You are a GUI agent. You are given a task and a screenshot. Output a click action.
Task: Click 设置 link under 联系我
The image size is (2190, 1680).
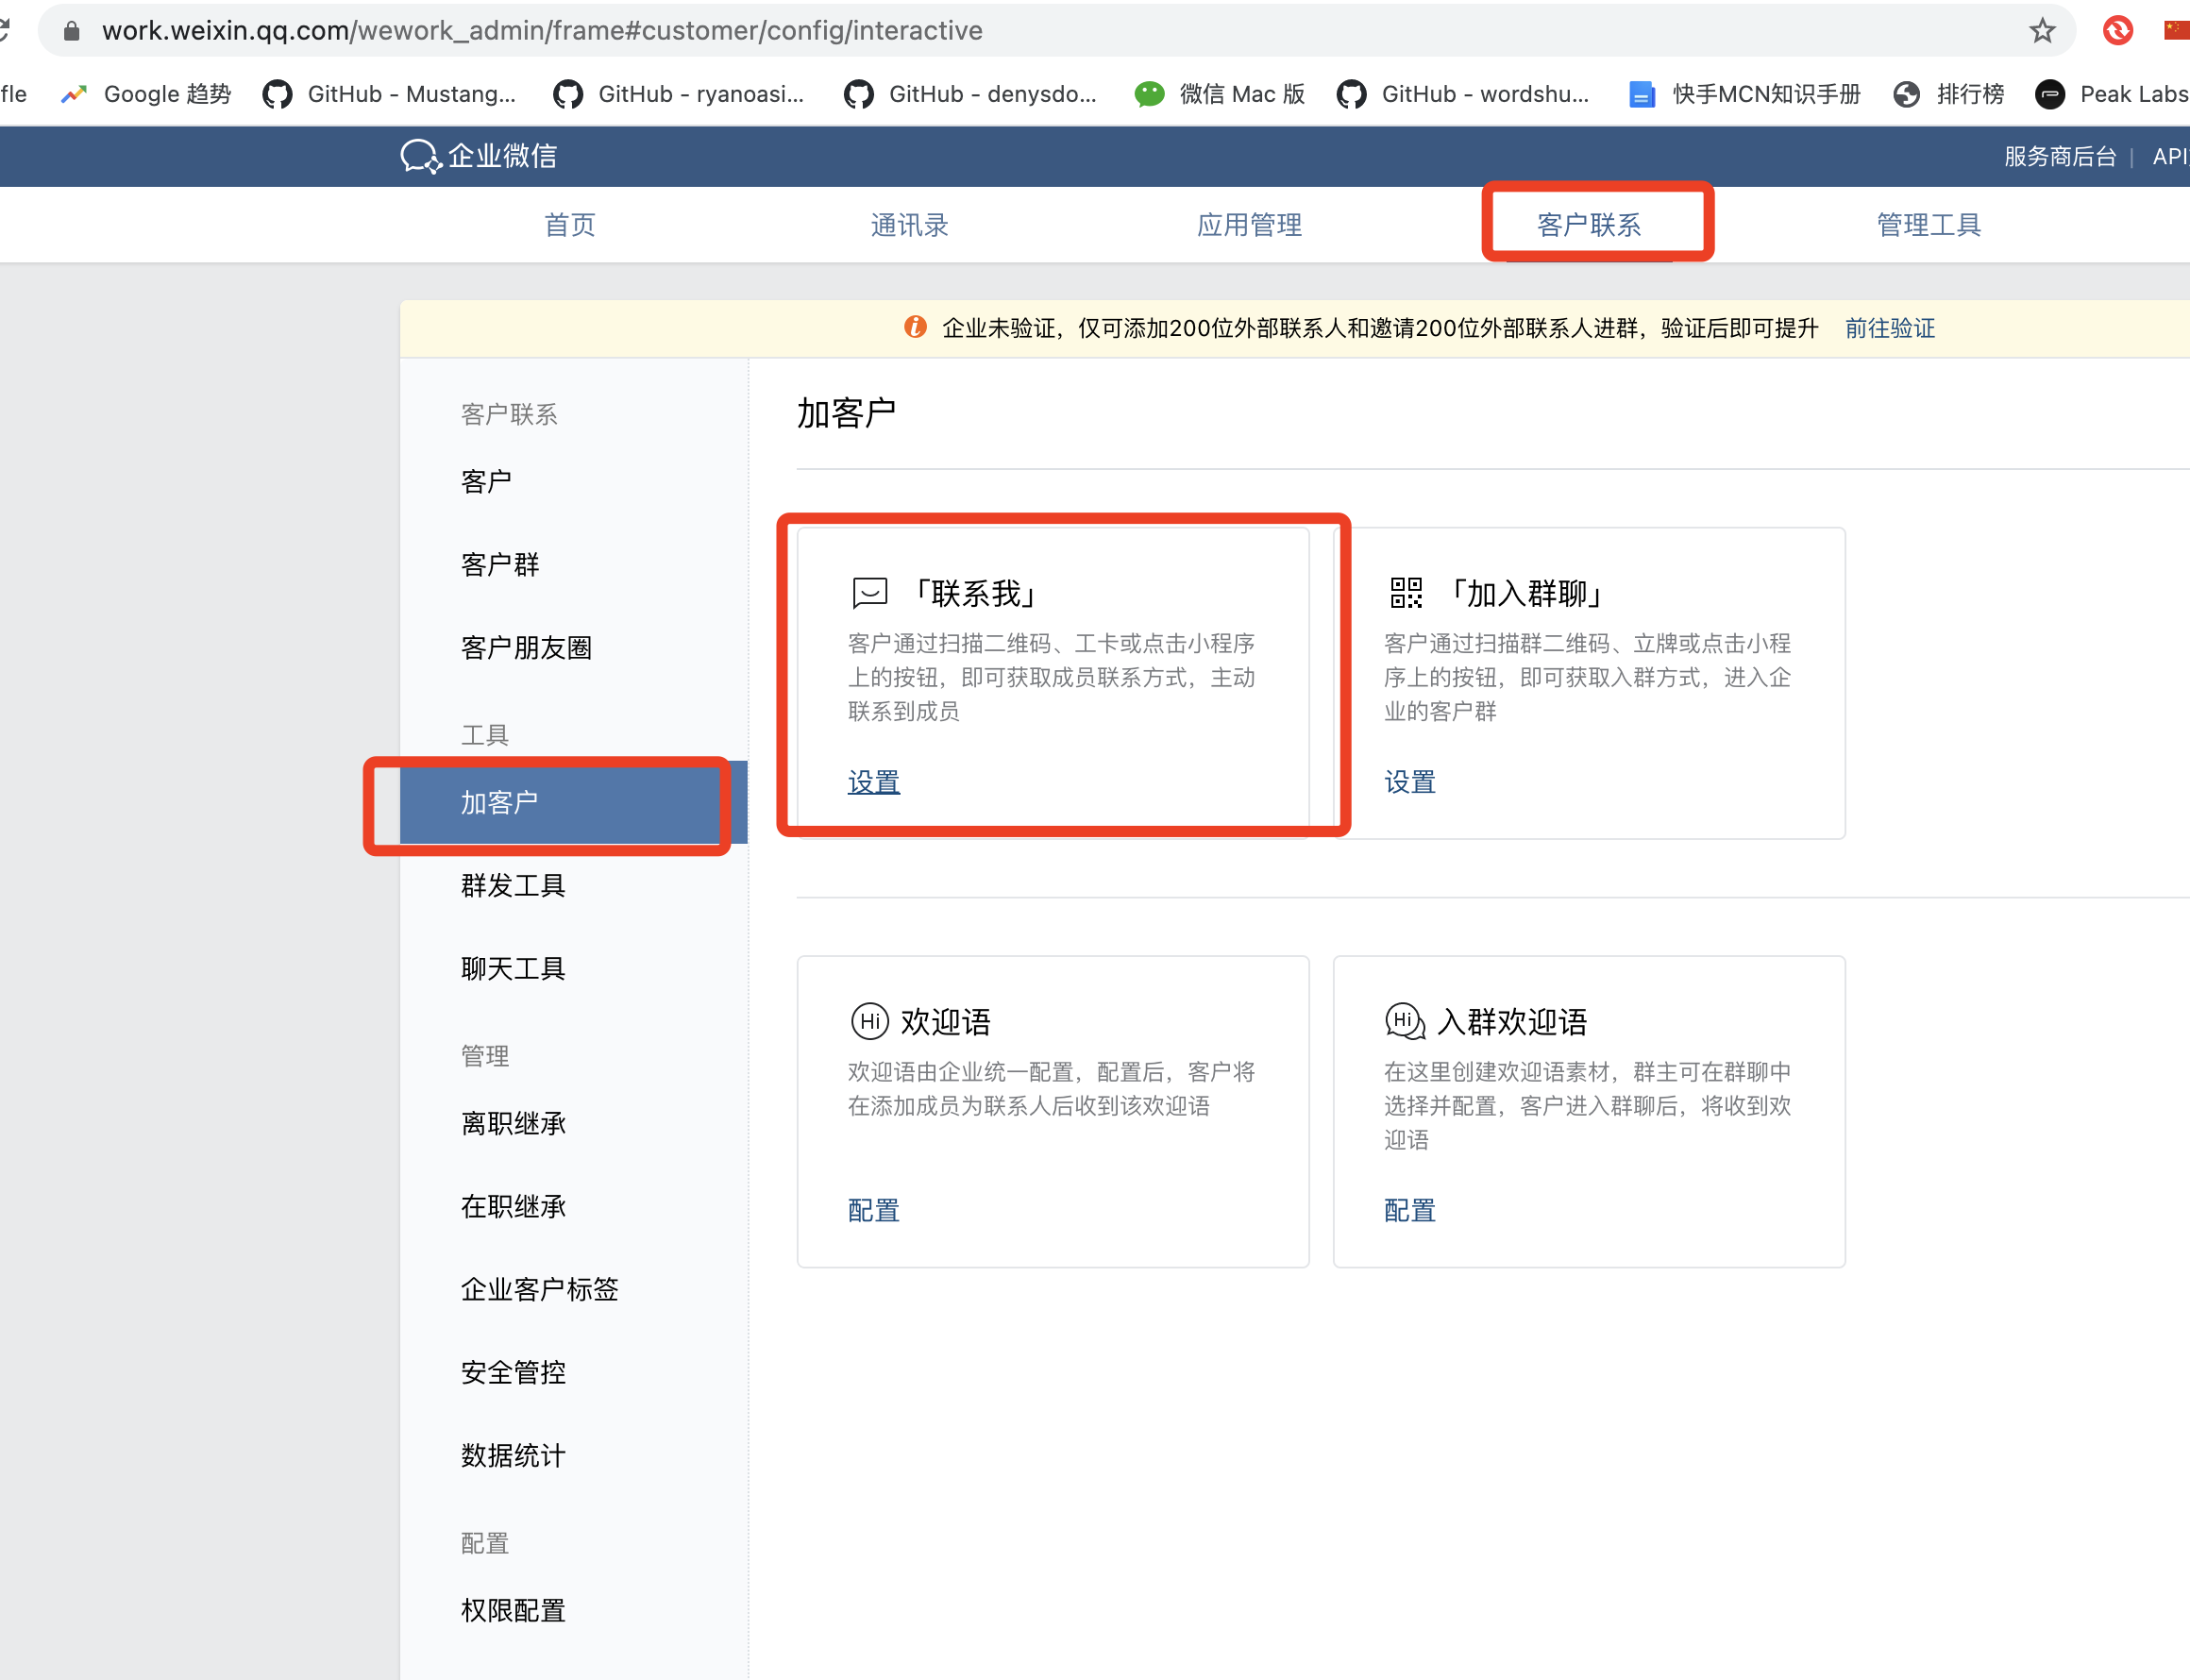[x=873, y=782]
